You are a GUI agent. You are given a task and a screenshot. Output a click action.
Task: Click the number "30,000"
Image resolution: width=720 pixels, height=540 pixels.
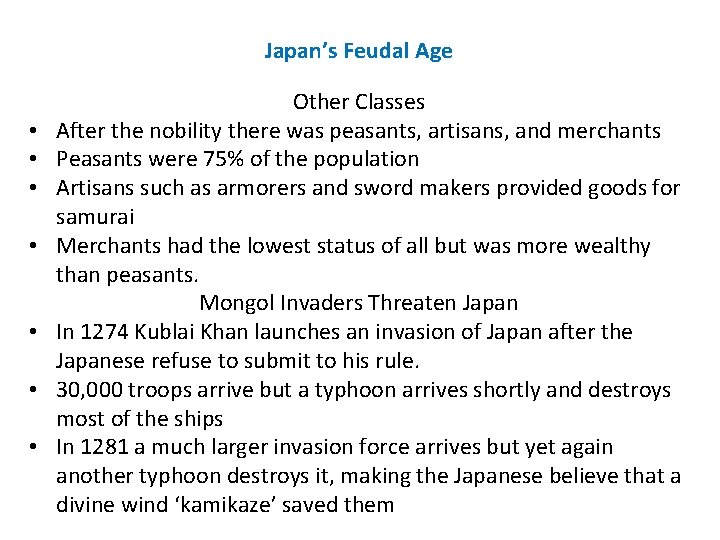[90, 390]
